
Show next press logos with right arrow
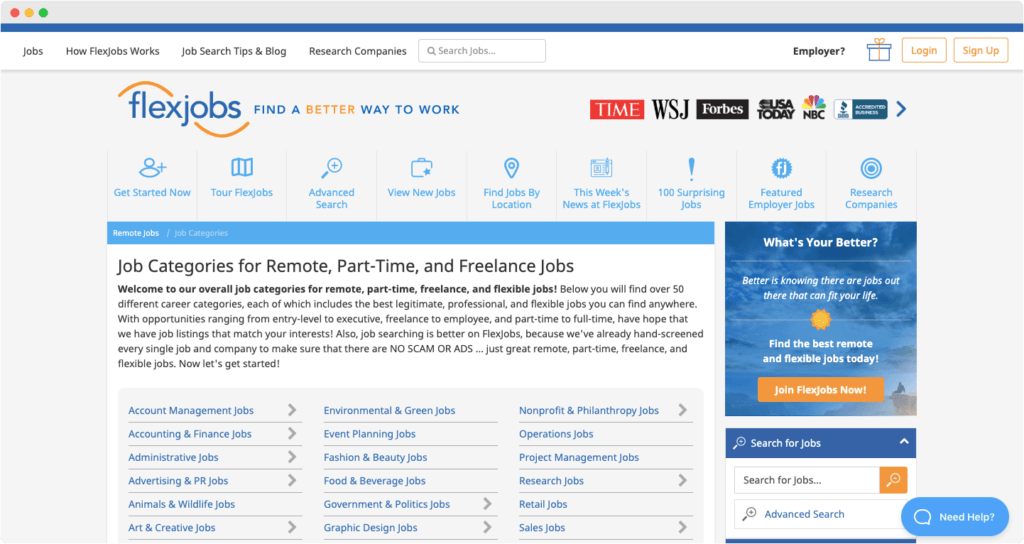tap(901, 109)
